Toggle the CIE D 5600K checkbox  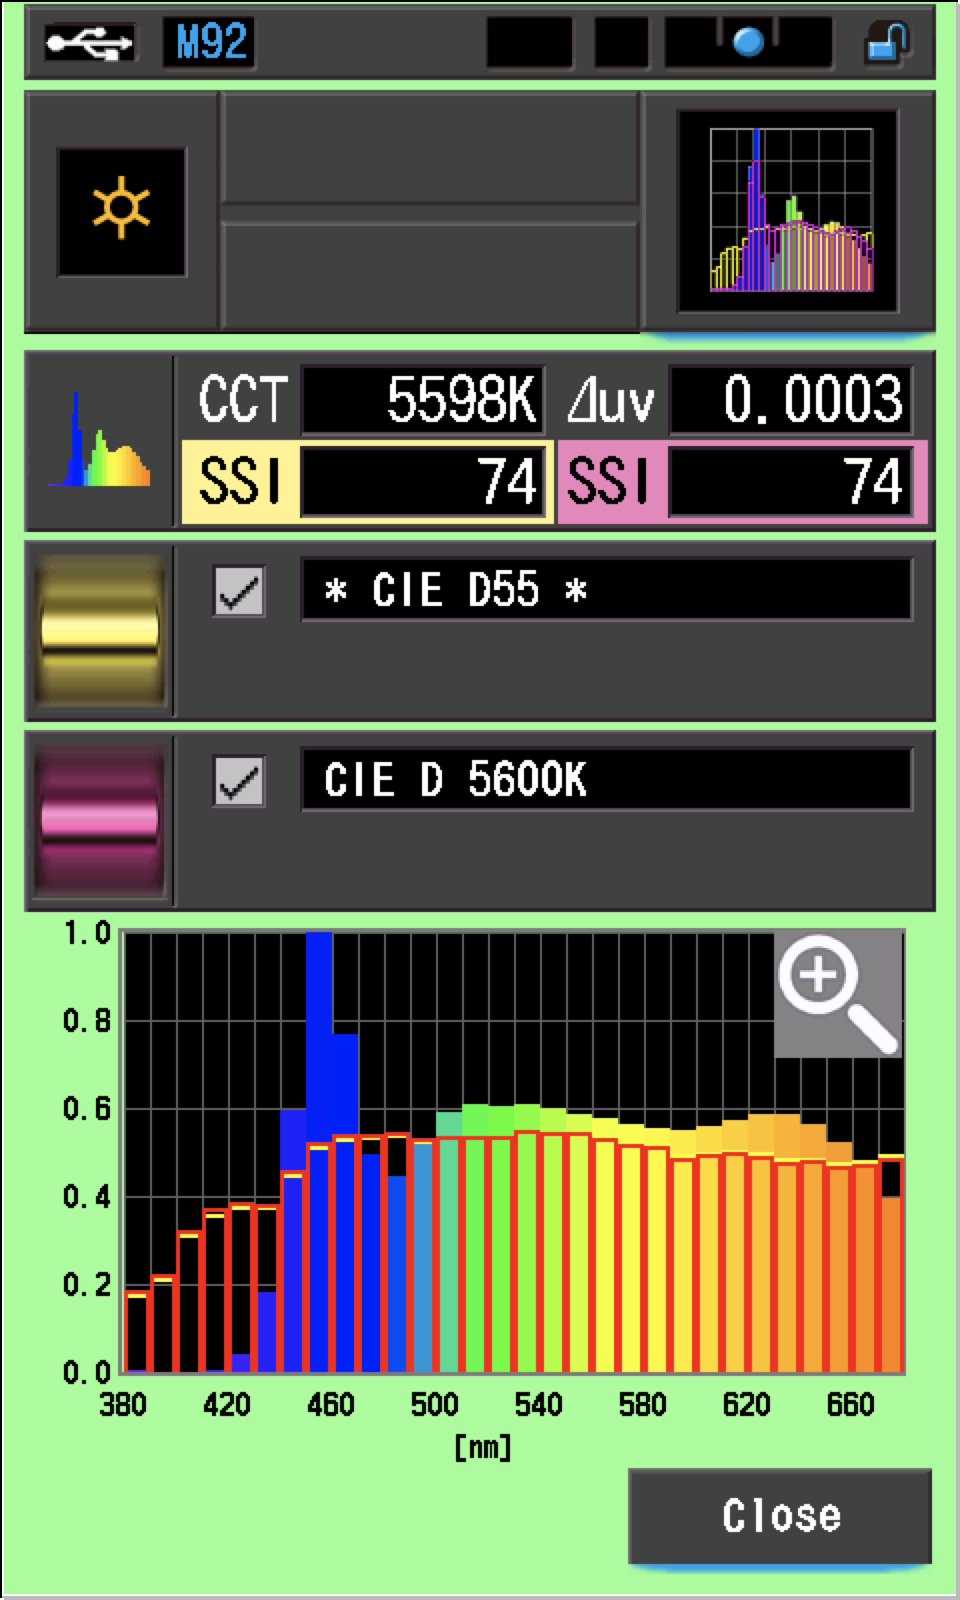point(239,781)
